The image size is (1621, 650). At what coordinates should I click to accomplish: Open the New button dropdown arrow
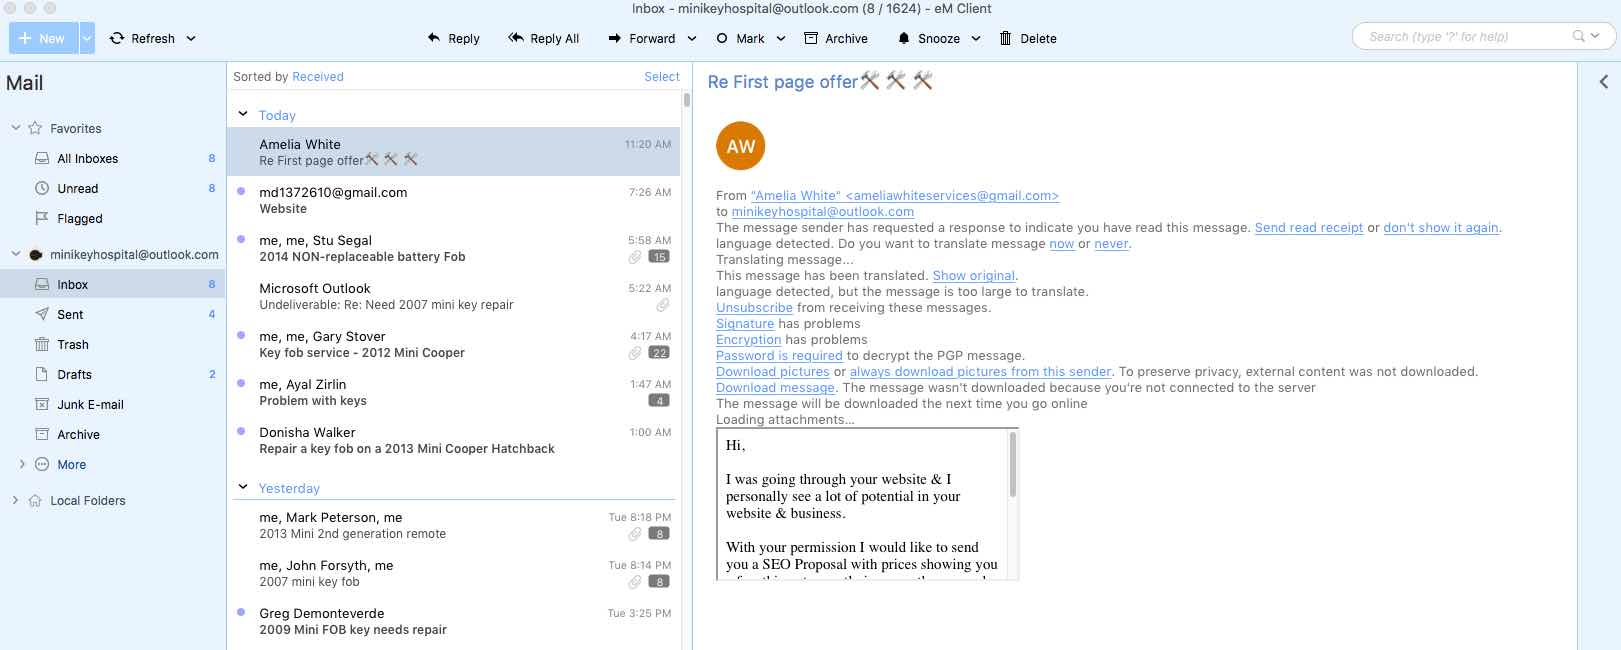[87, 38]
